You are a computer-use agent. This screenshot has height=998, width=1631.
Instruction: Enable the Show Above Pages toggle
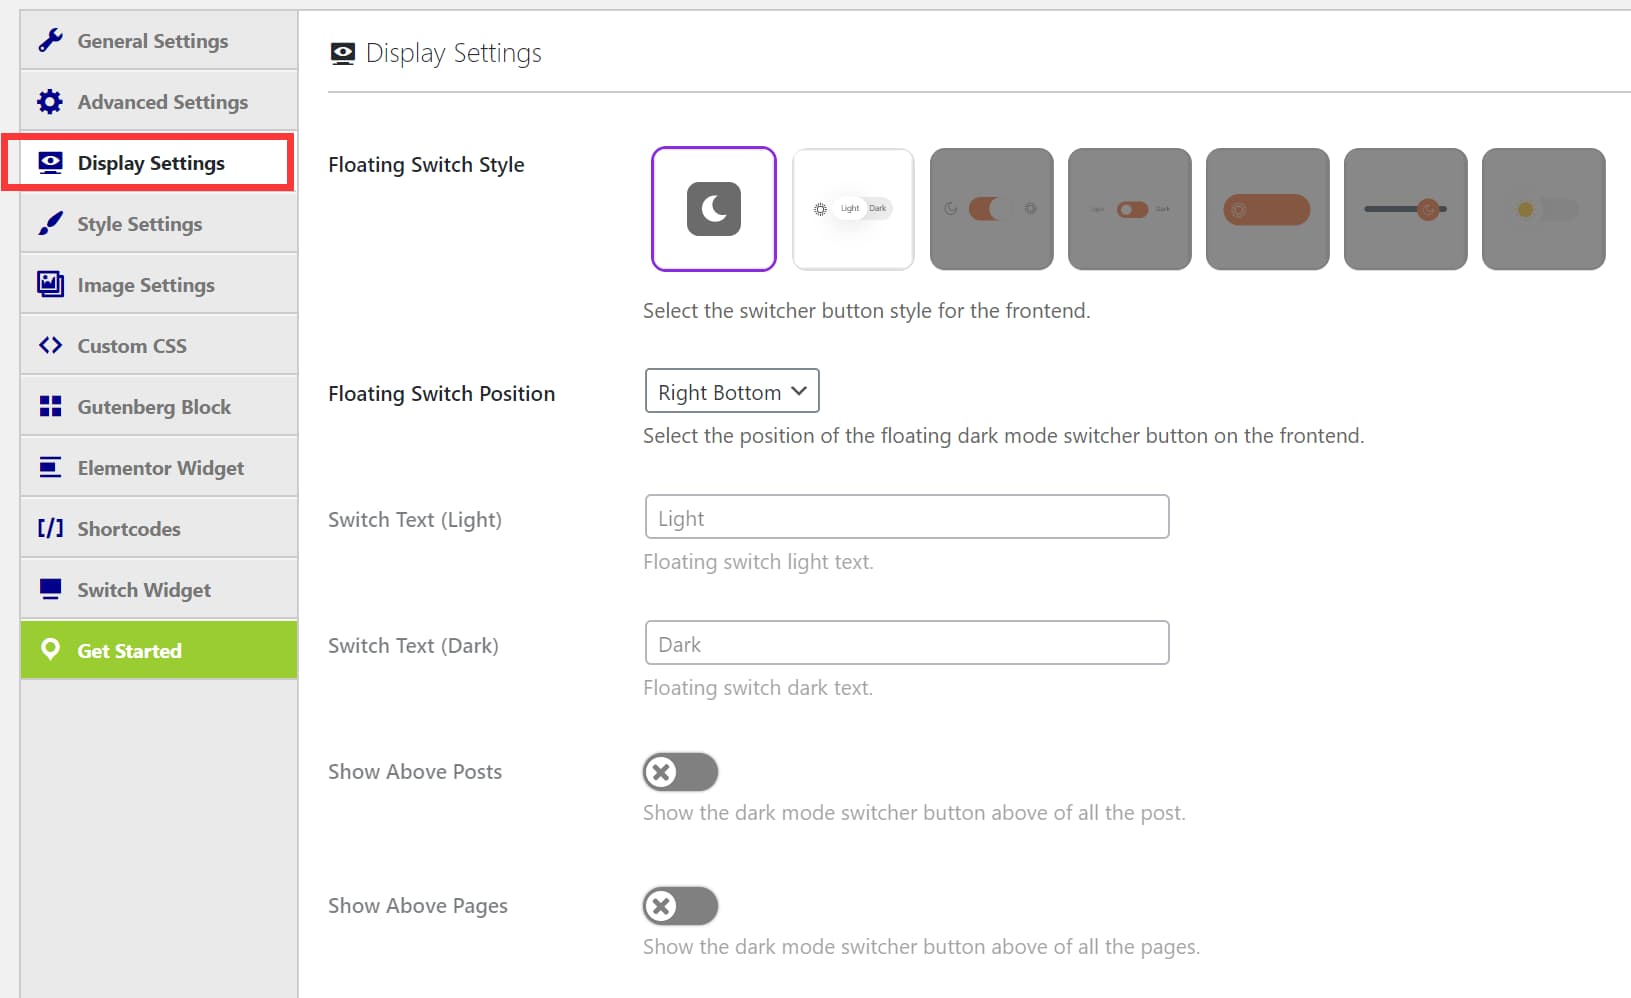680,906
